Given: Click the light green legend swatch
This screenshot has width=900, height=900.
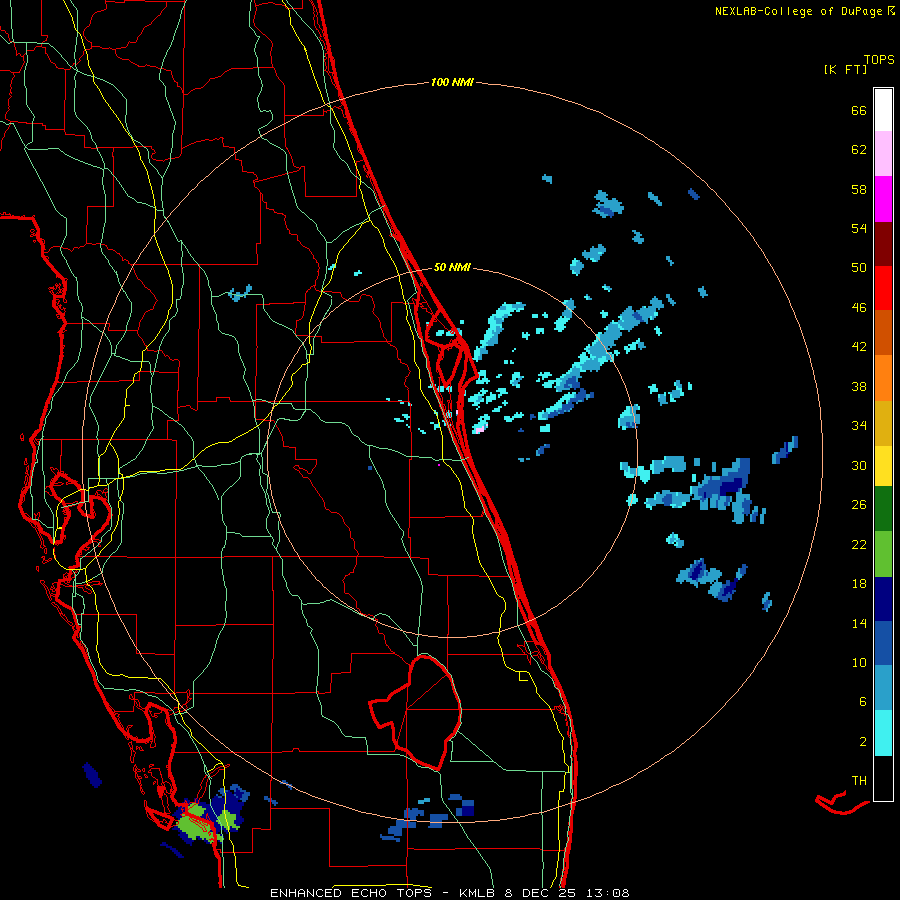Looking at the screenshot, I should coord(883,554).
